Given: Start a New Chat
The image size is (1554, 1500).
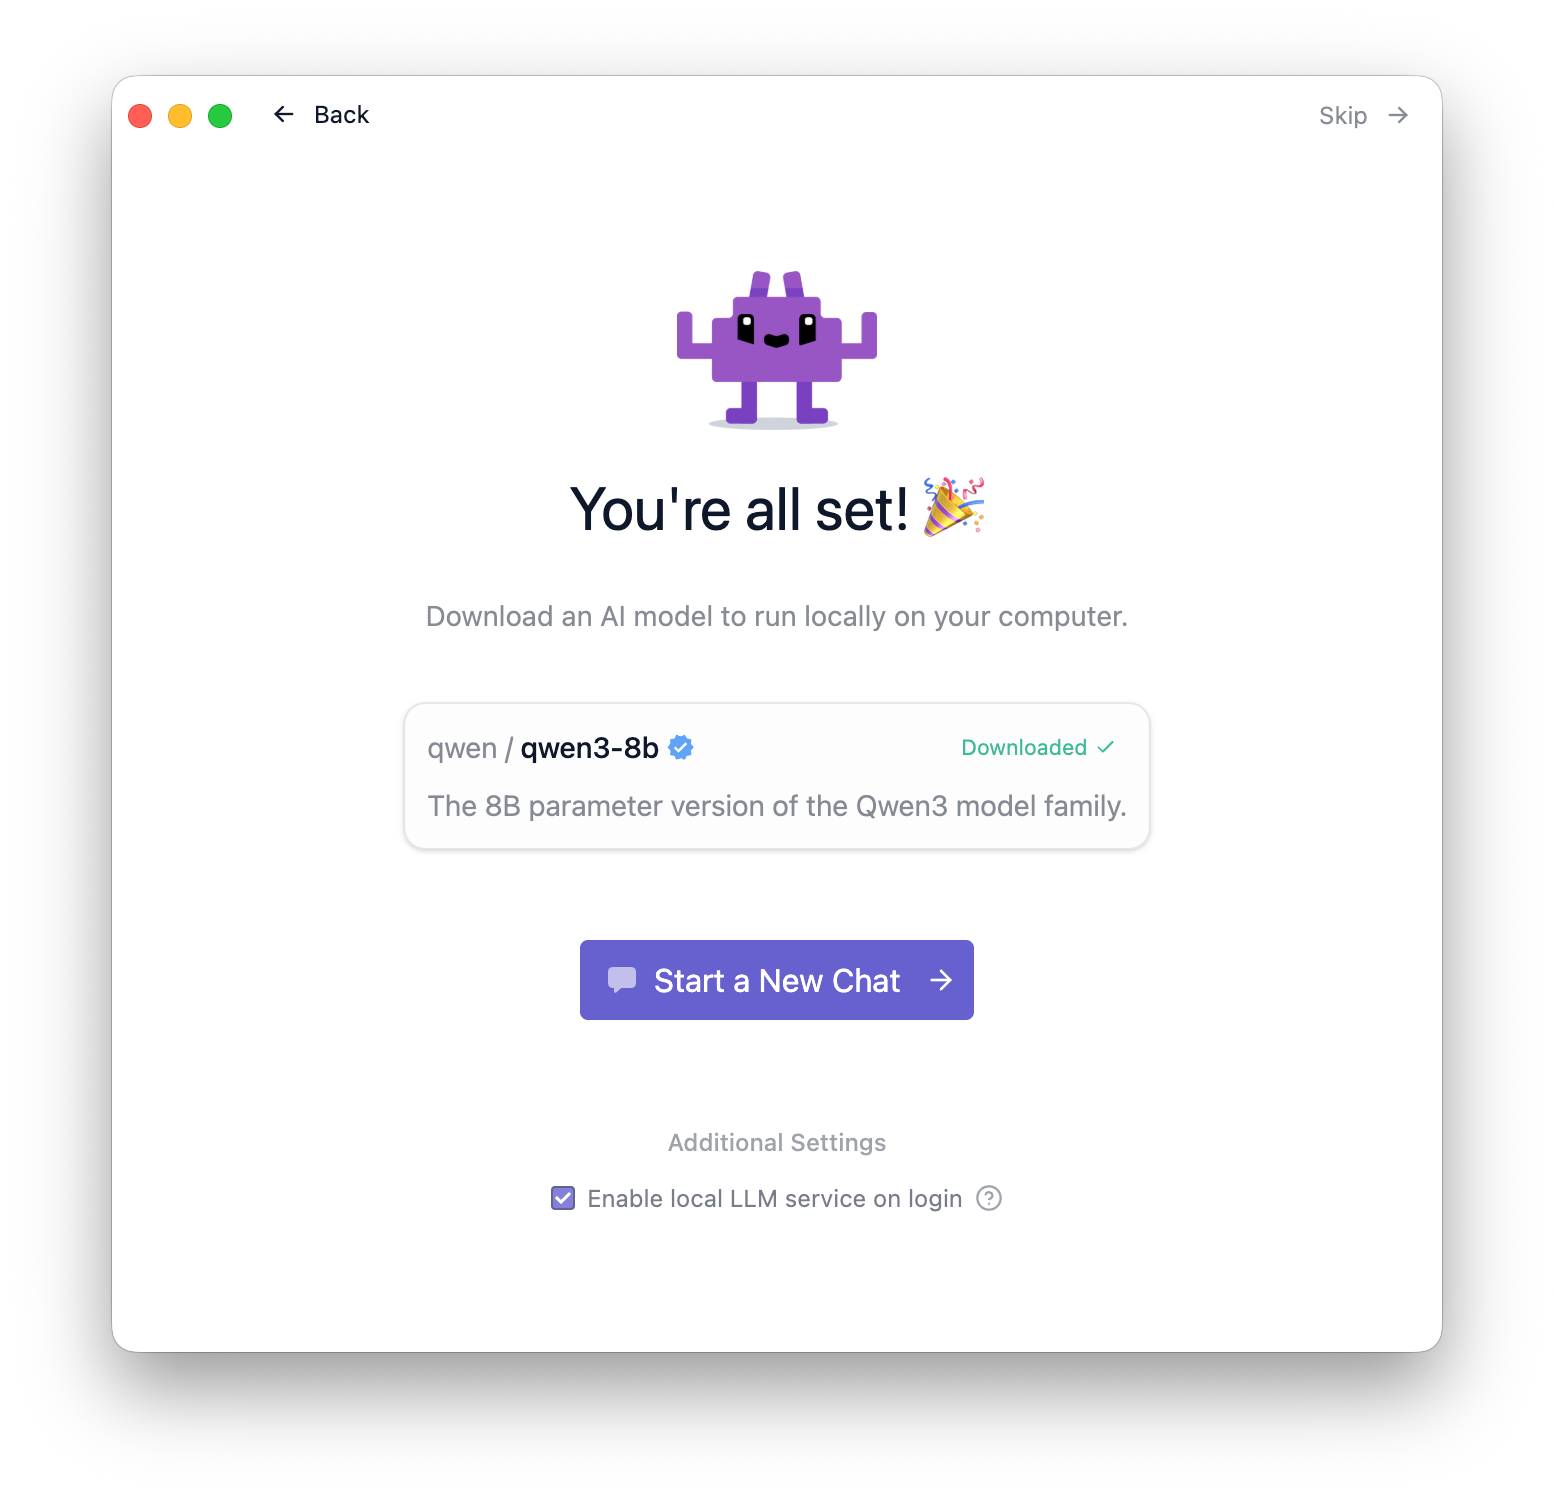Looking at the screenshot, I should coord(777,980).
